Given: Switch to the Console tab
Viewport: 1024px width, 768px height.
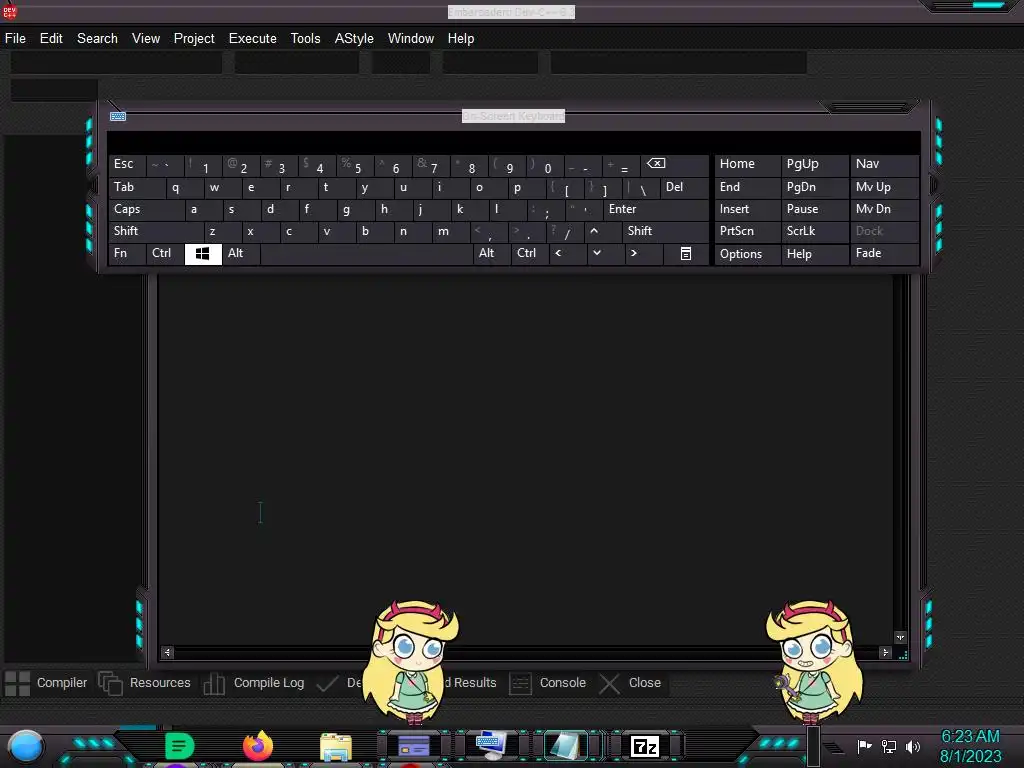Looking at the screenshot, I should click(x=547, y=683).
